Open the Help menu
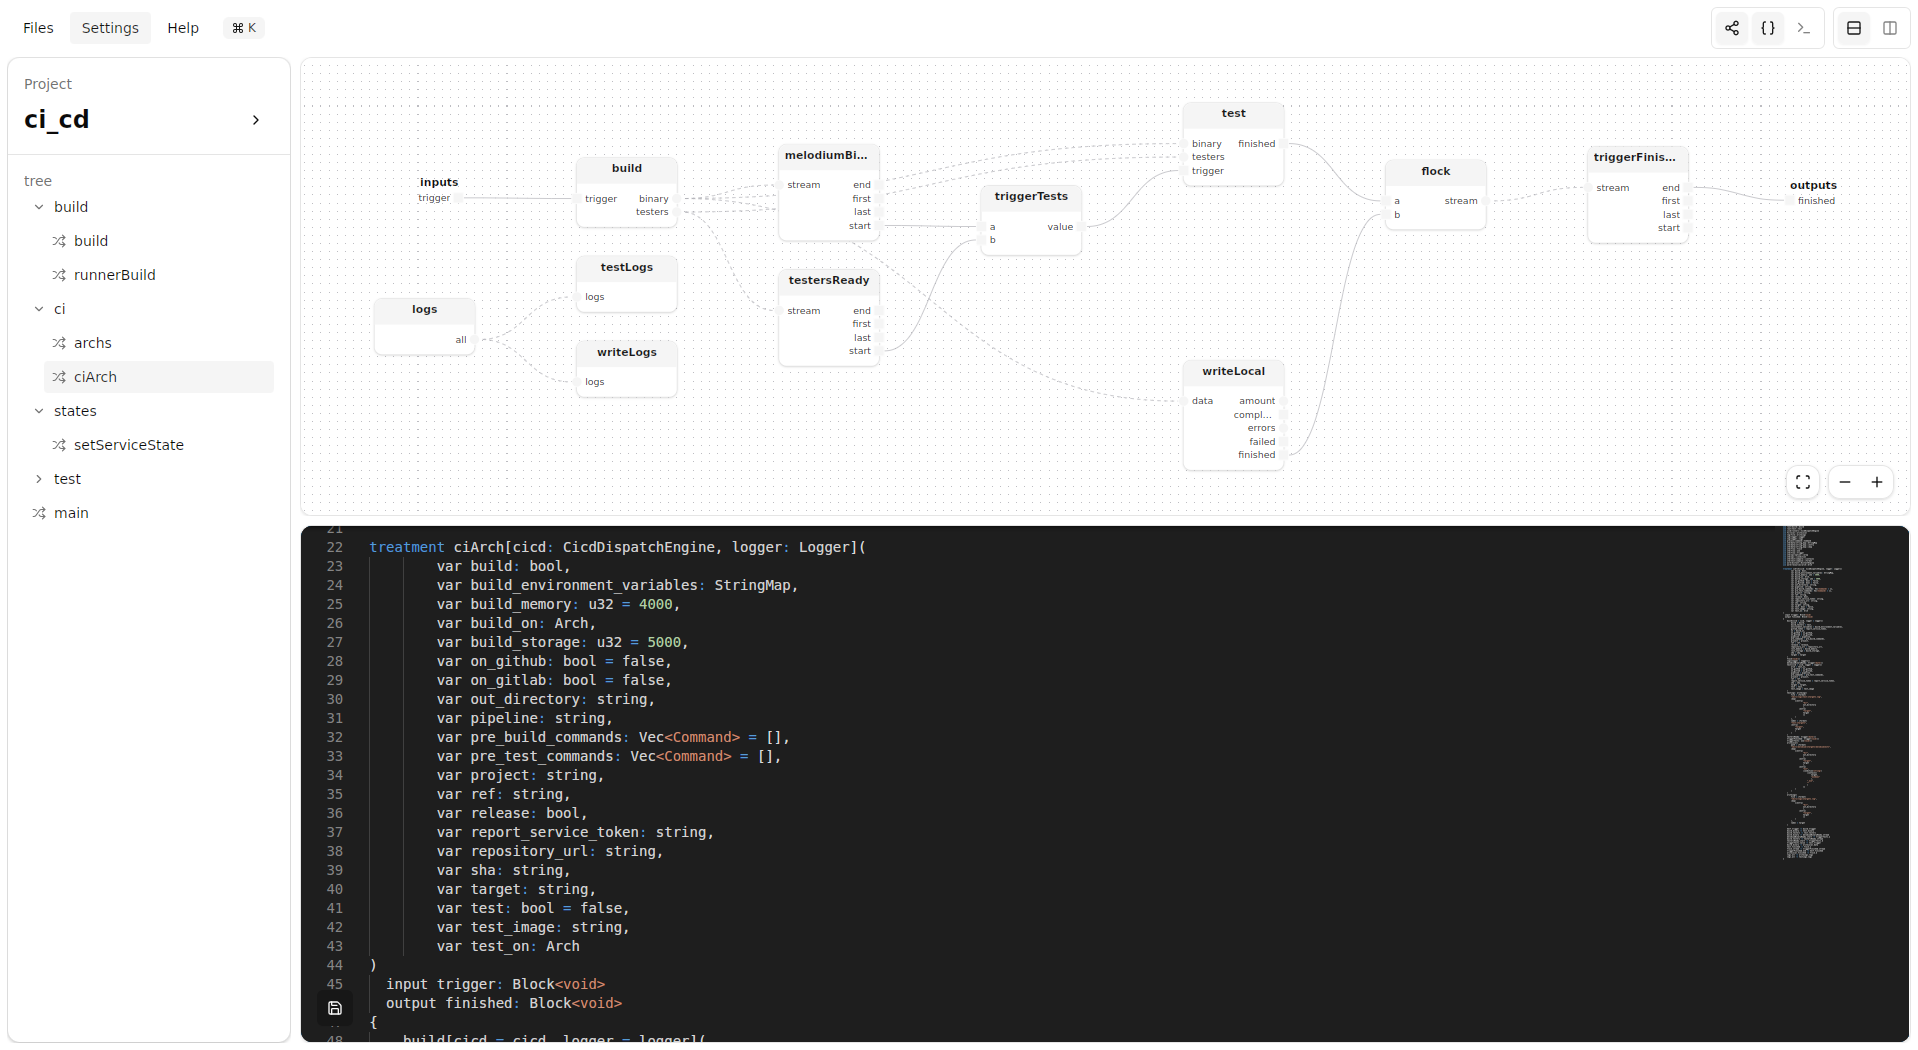 point(182,28)
